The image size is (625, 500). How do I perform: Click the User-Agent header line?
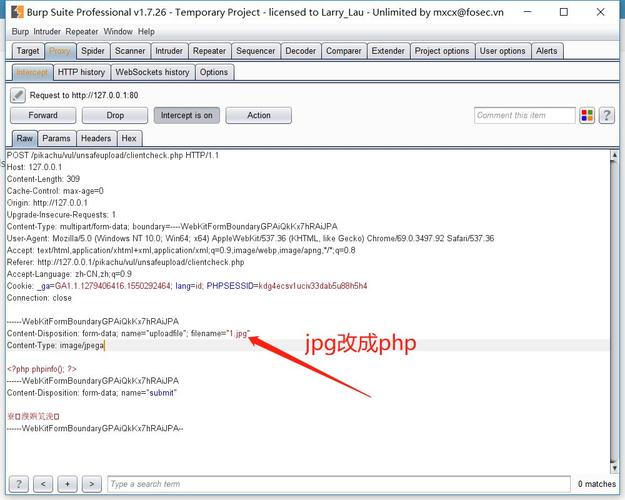click(250, 238)
